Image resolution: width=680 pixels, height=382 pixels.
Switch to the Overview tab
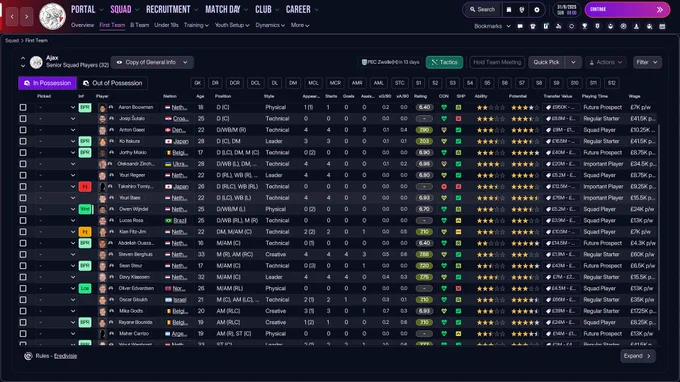(82, 25)
